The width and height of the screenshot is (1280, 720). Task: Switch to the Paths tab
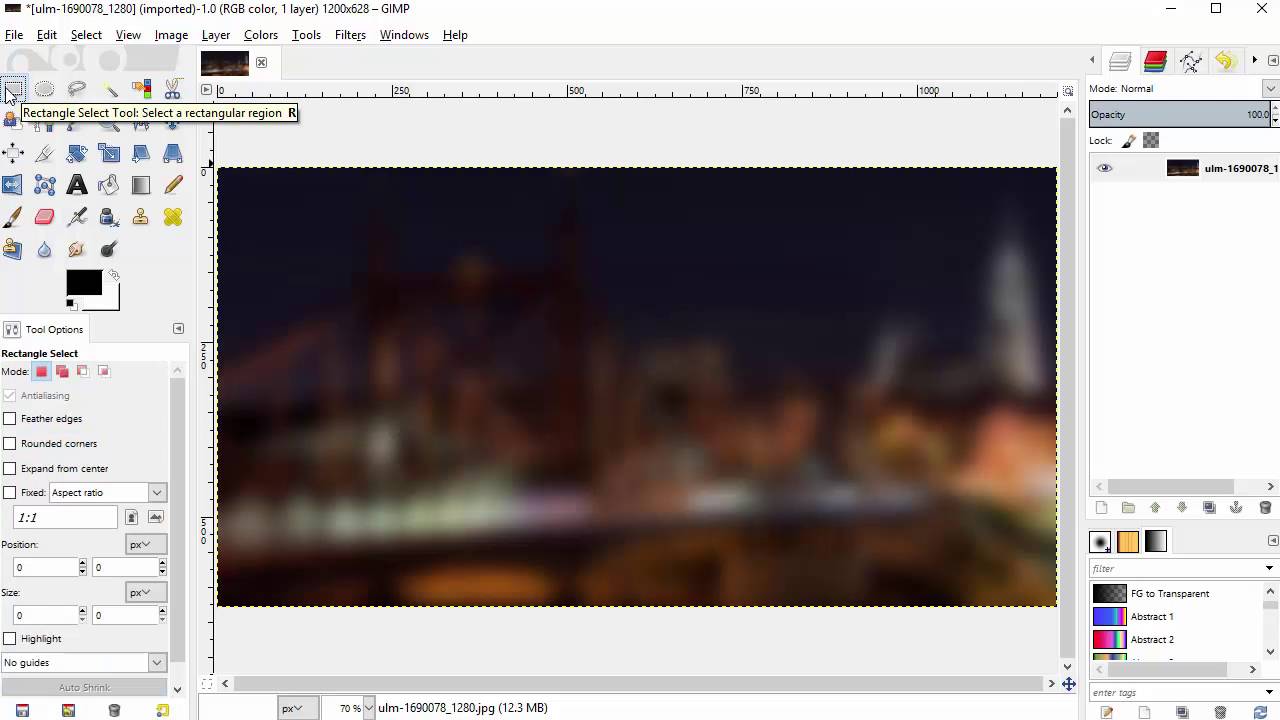pos(1190,61)
